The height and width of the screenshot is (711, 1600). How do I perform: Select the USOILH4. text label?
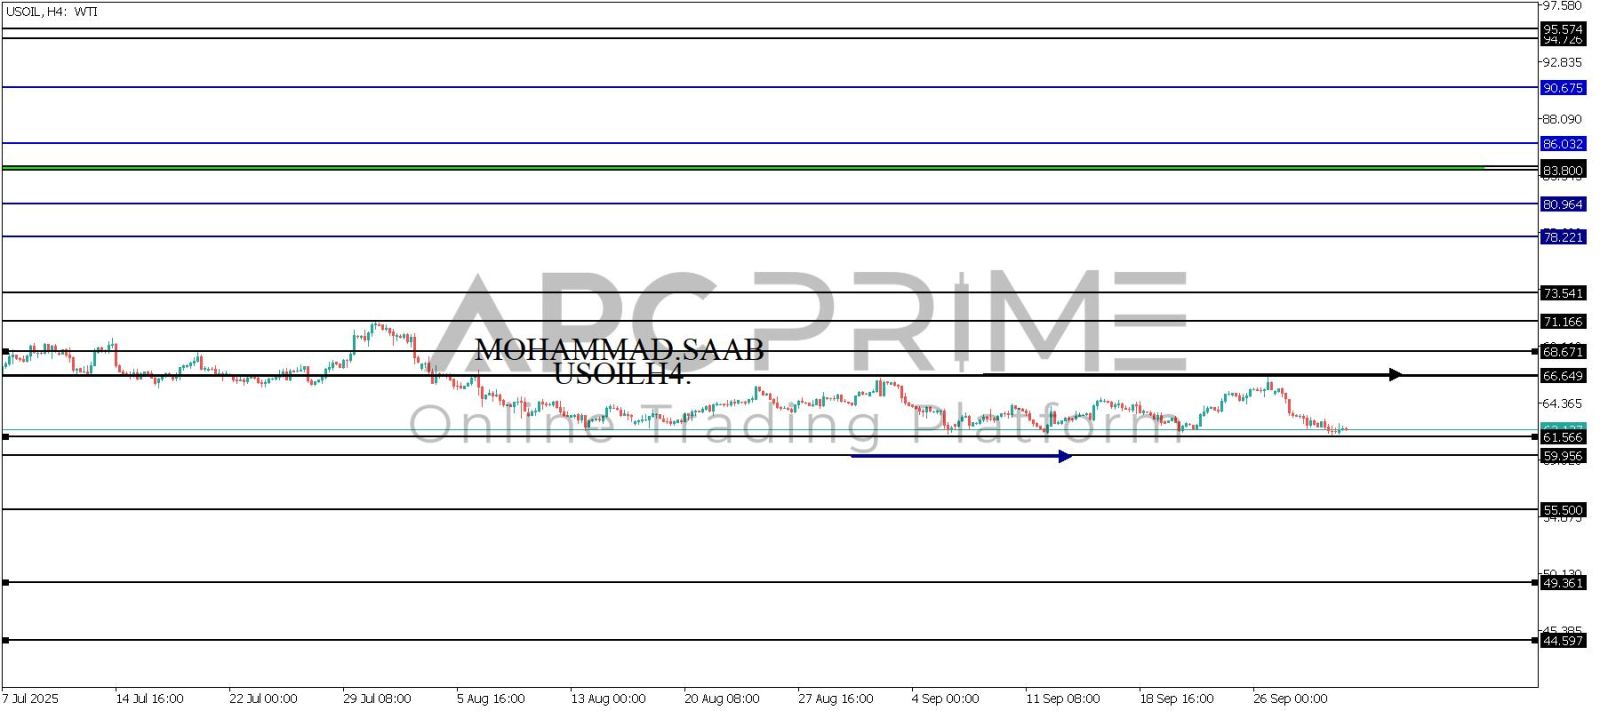point(622,374)
